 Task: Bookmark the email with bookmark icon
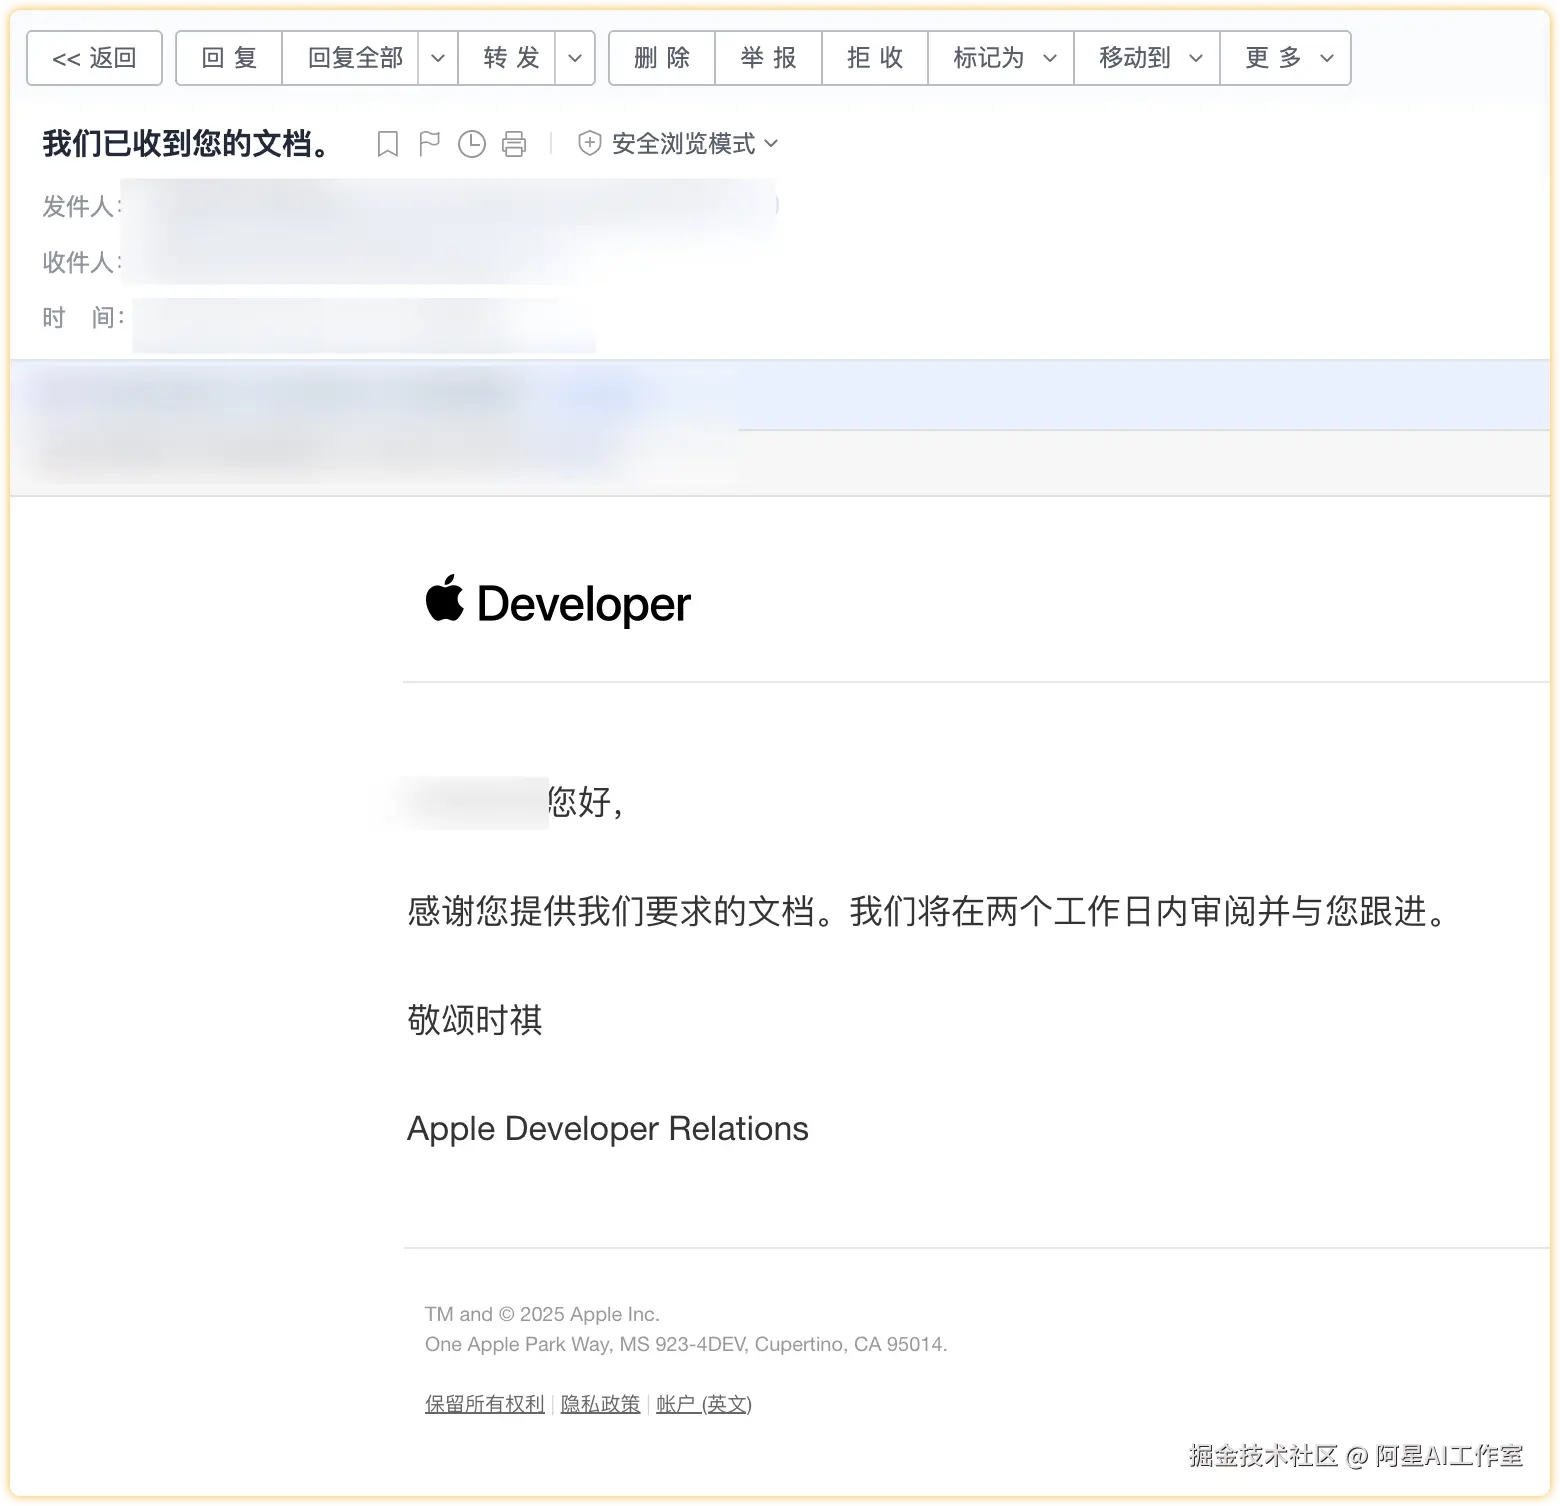tap(388, 144)
